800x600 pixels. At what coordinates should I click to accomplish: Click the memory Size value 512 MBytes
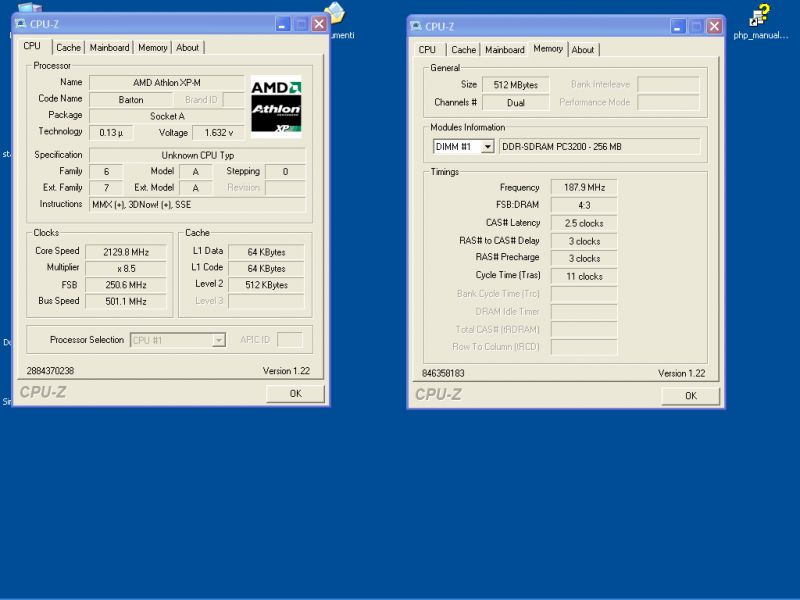pos(515,85)
